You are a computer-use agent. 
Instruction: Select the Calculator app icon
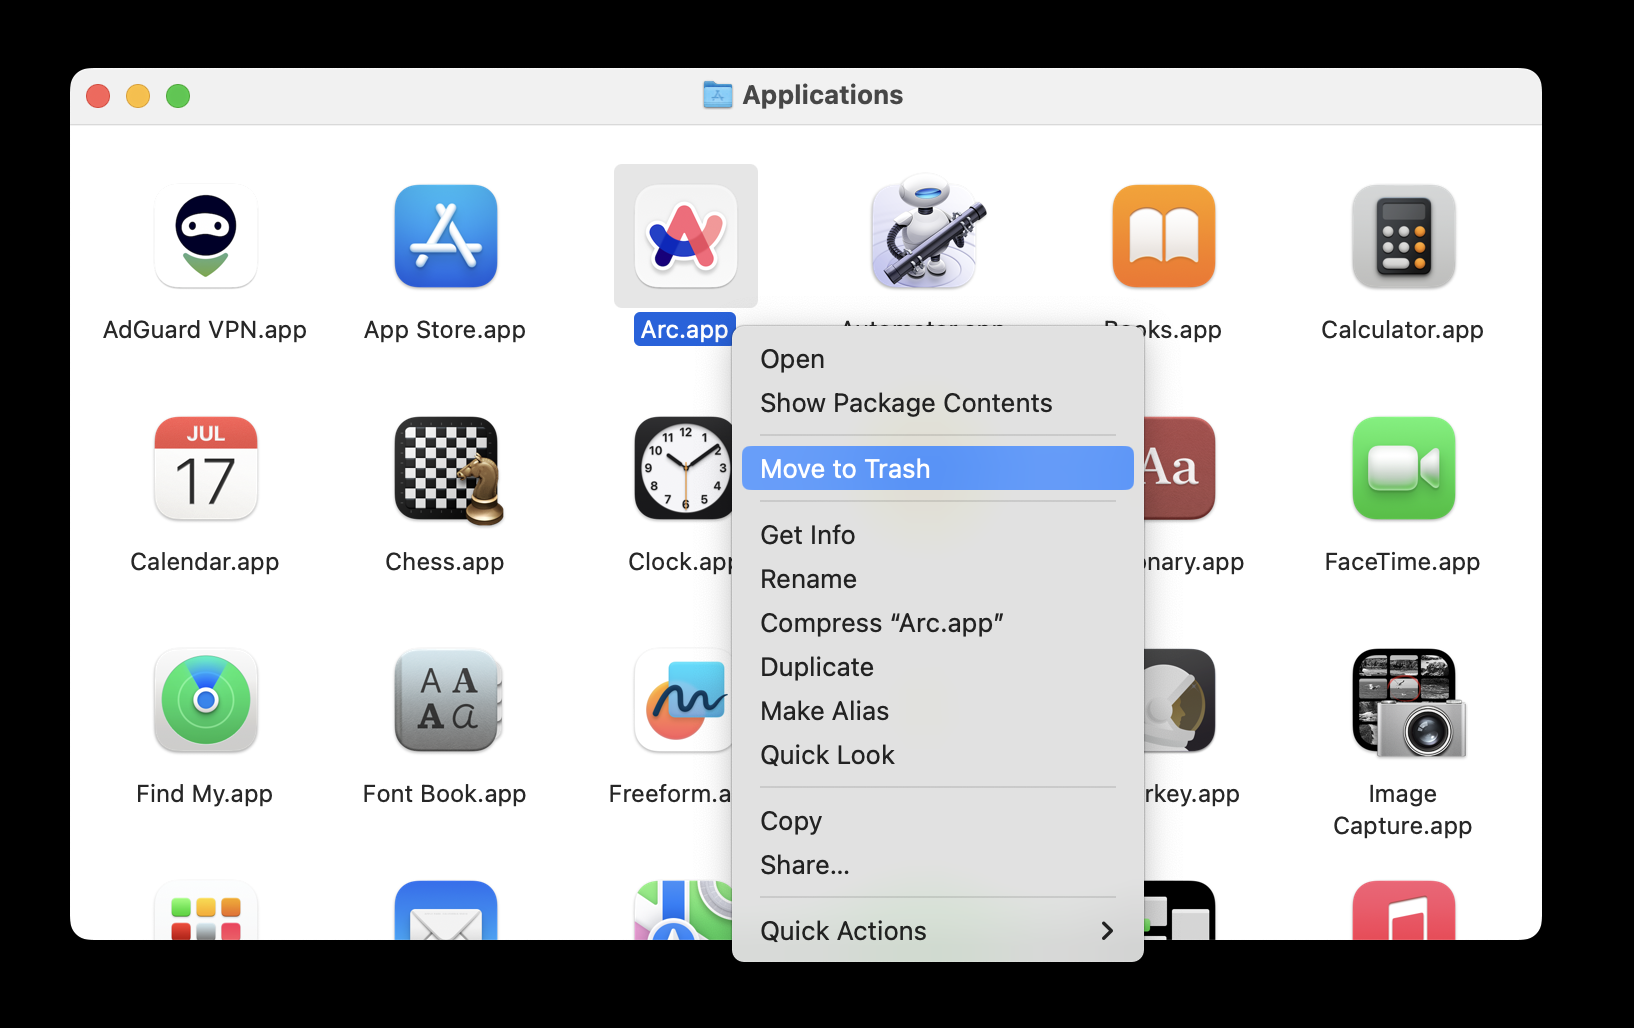(x=1403, y=236)
